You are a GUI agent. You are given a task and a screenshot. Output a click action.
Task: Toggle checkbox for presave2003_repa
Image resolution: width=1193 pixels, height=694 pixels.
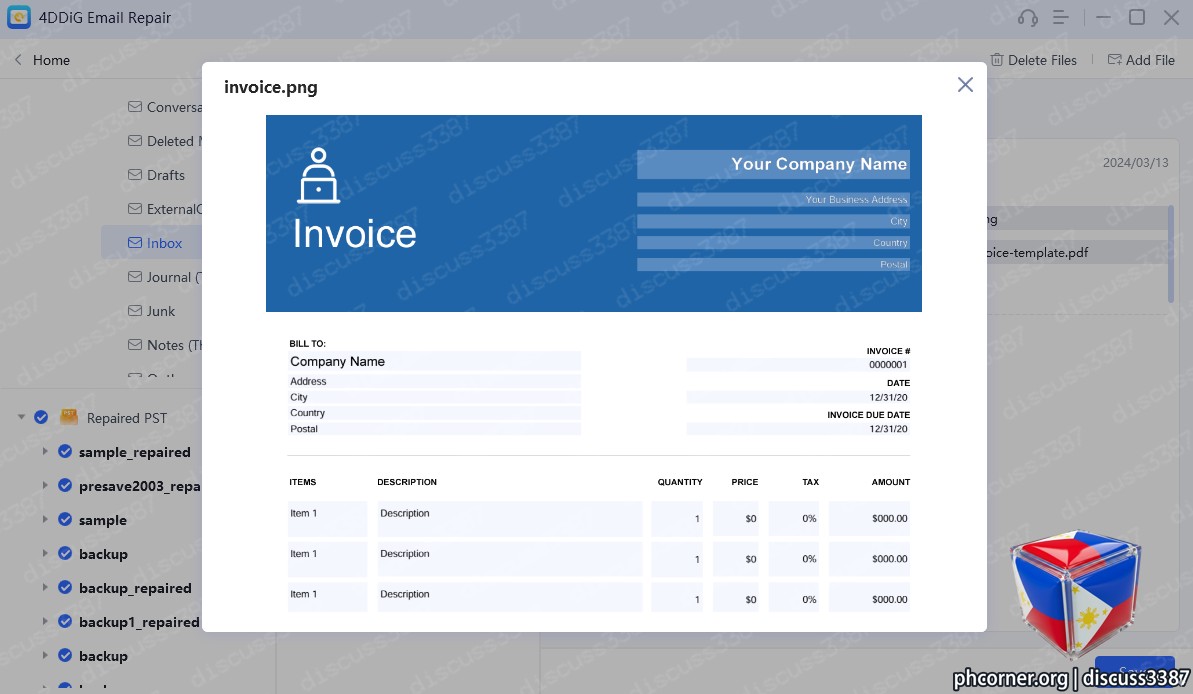[65, 485]
